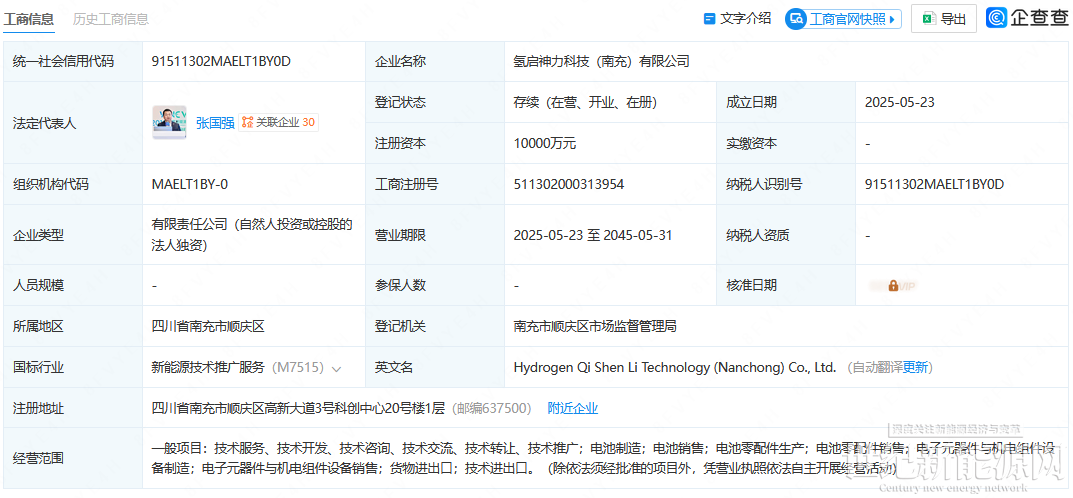Screen dimensions: 1073x498
Task: Open 工商官网快照 snapshot button
Action: (x=844, y=19)
